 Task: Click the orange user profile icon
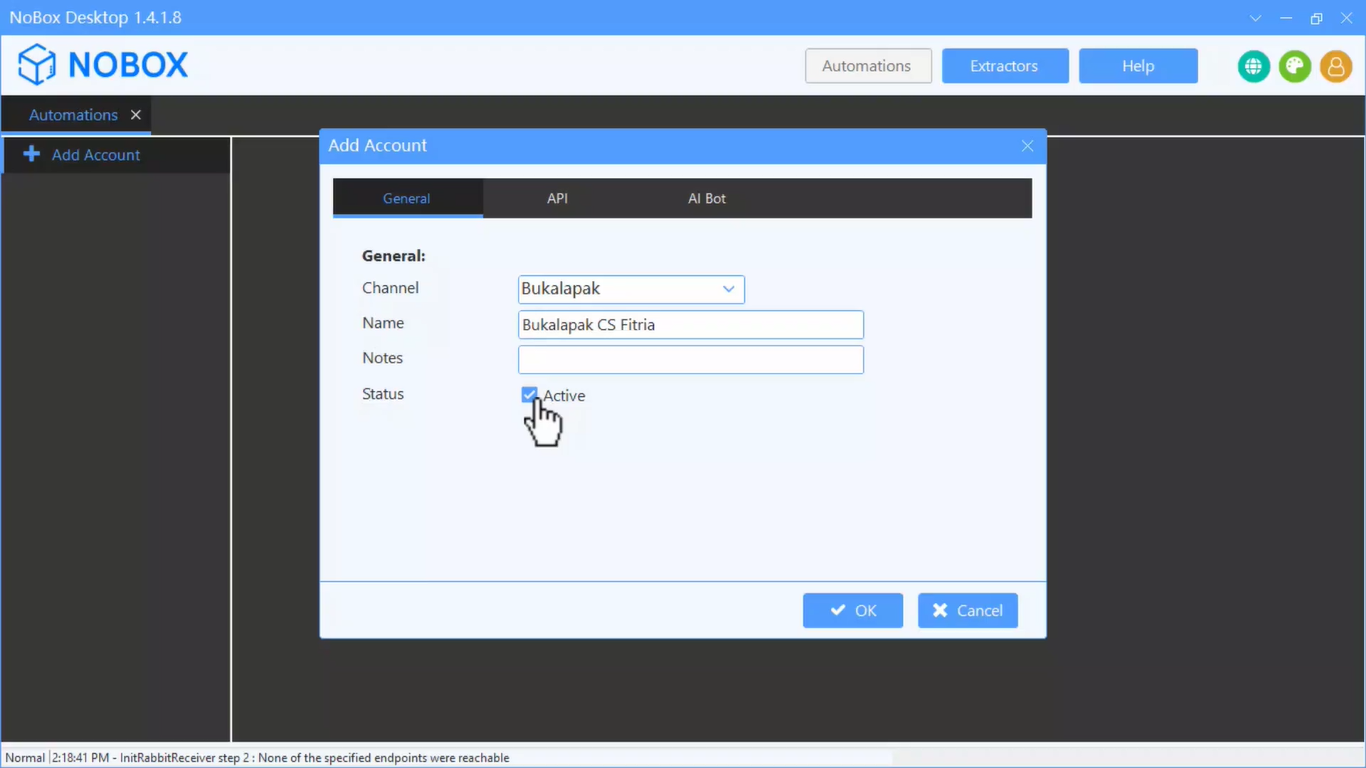(1335, 66)
